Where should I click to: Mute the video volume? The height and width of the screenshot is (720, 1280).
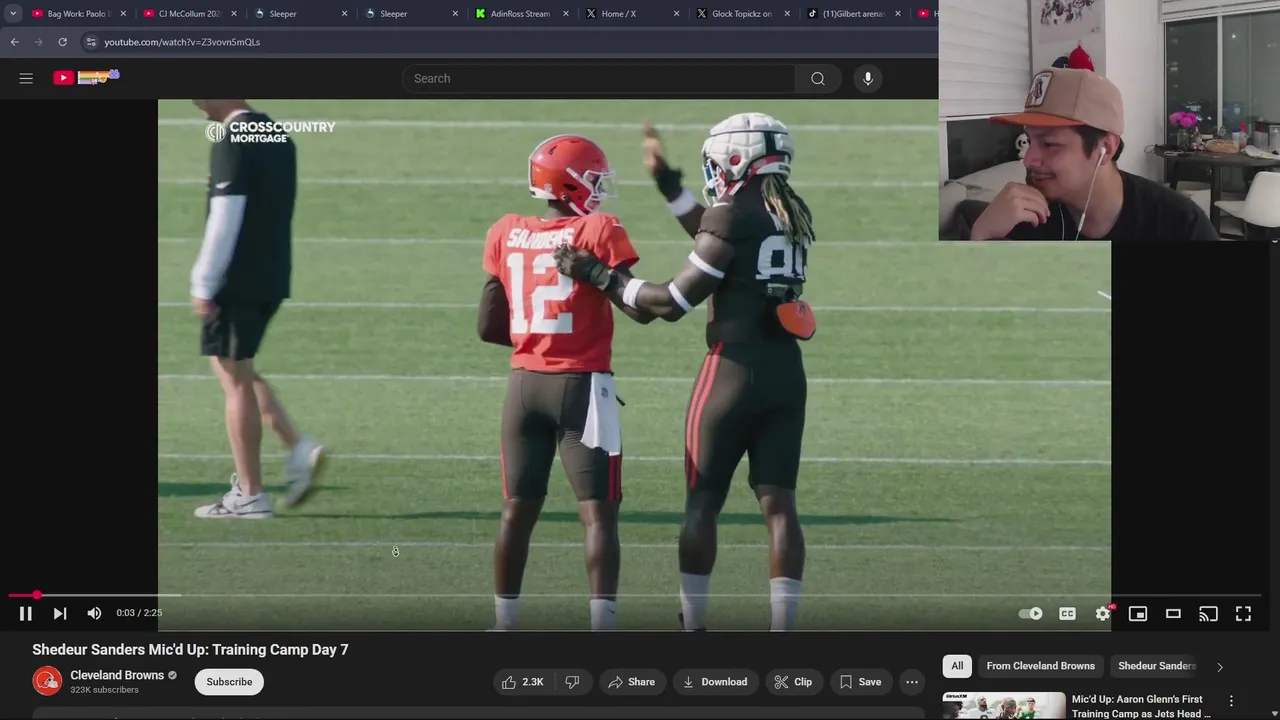(x=94, y=614)
